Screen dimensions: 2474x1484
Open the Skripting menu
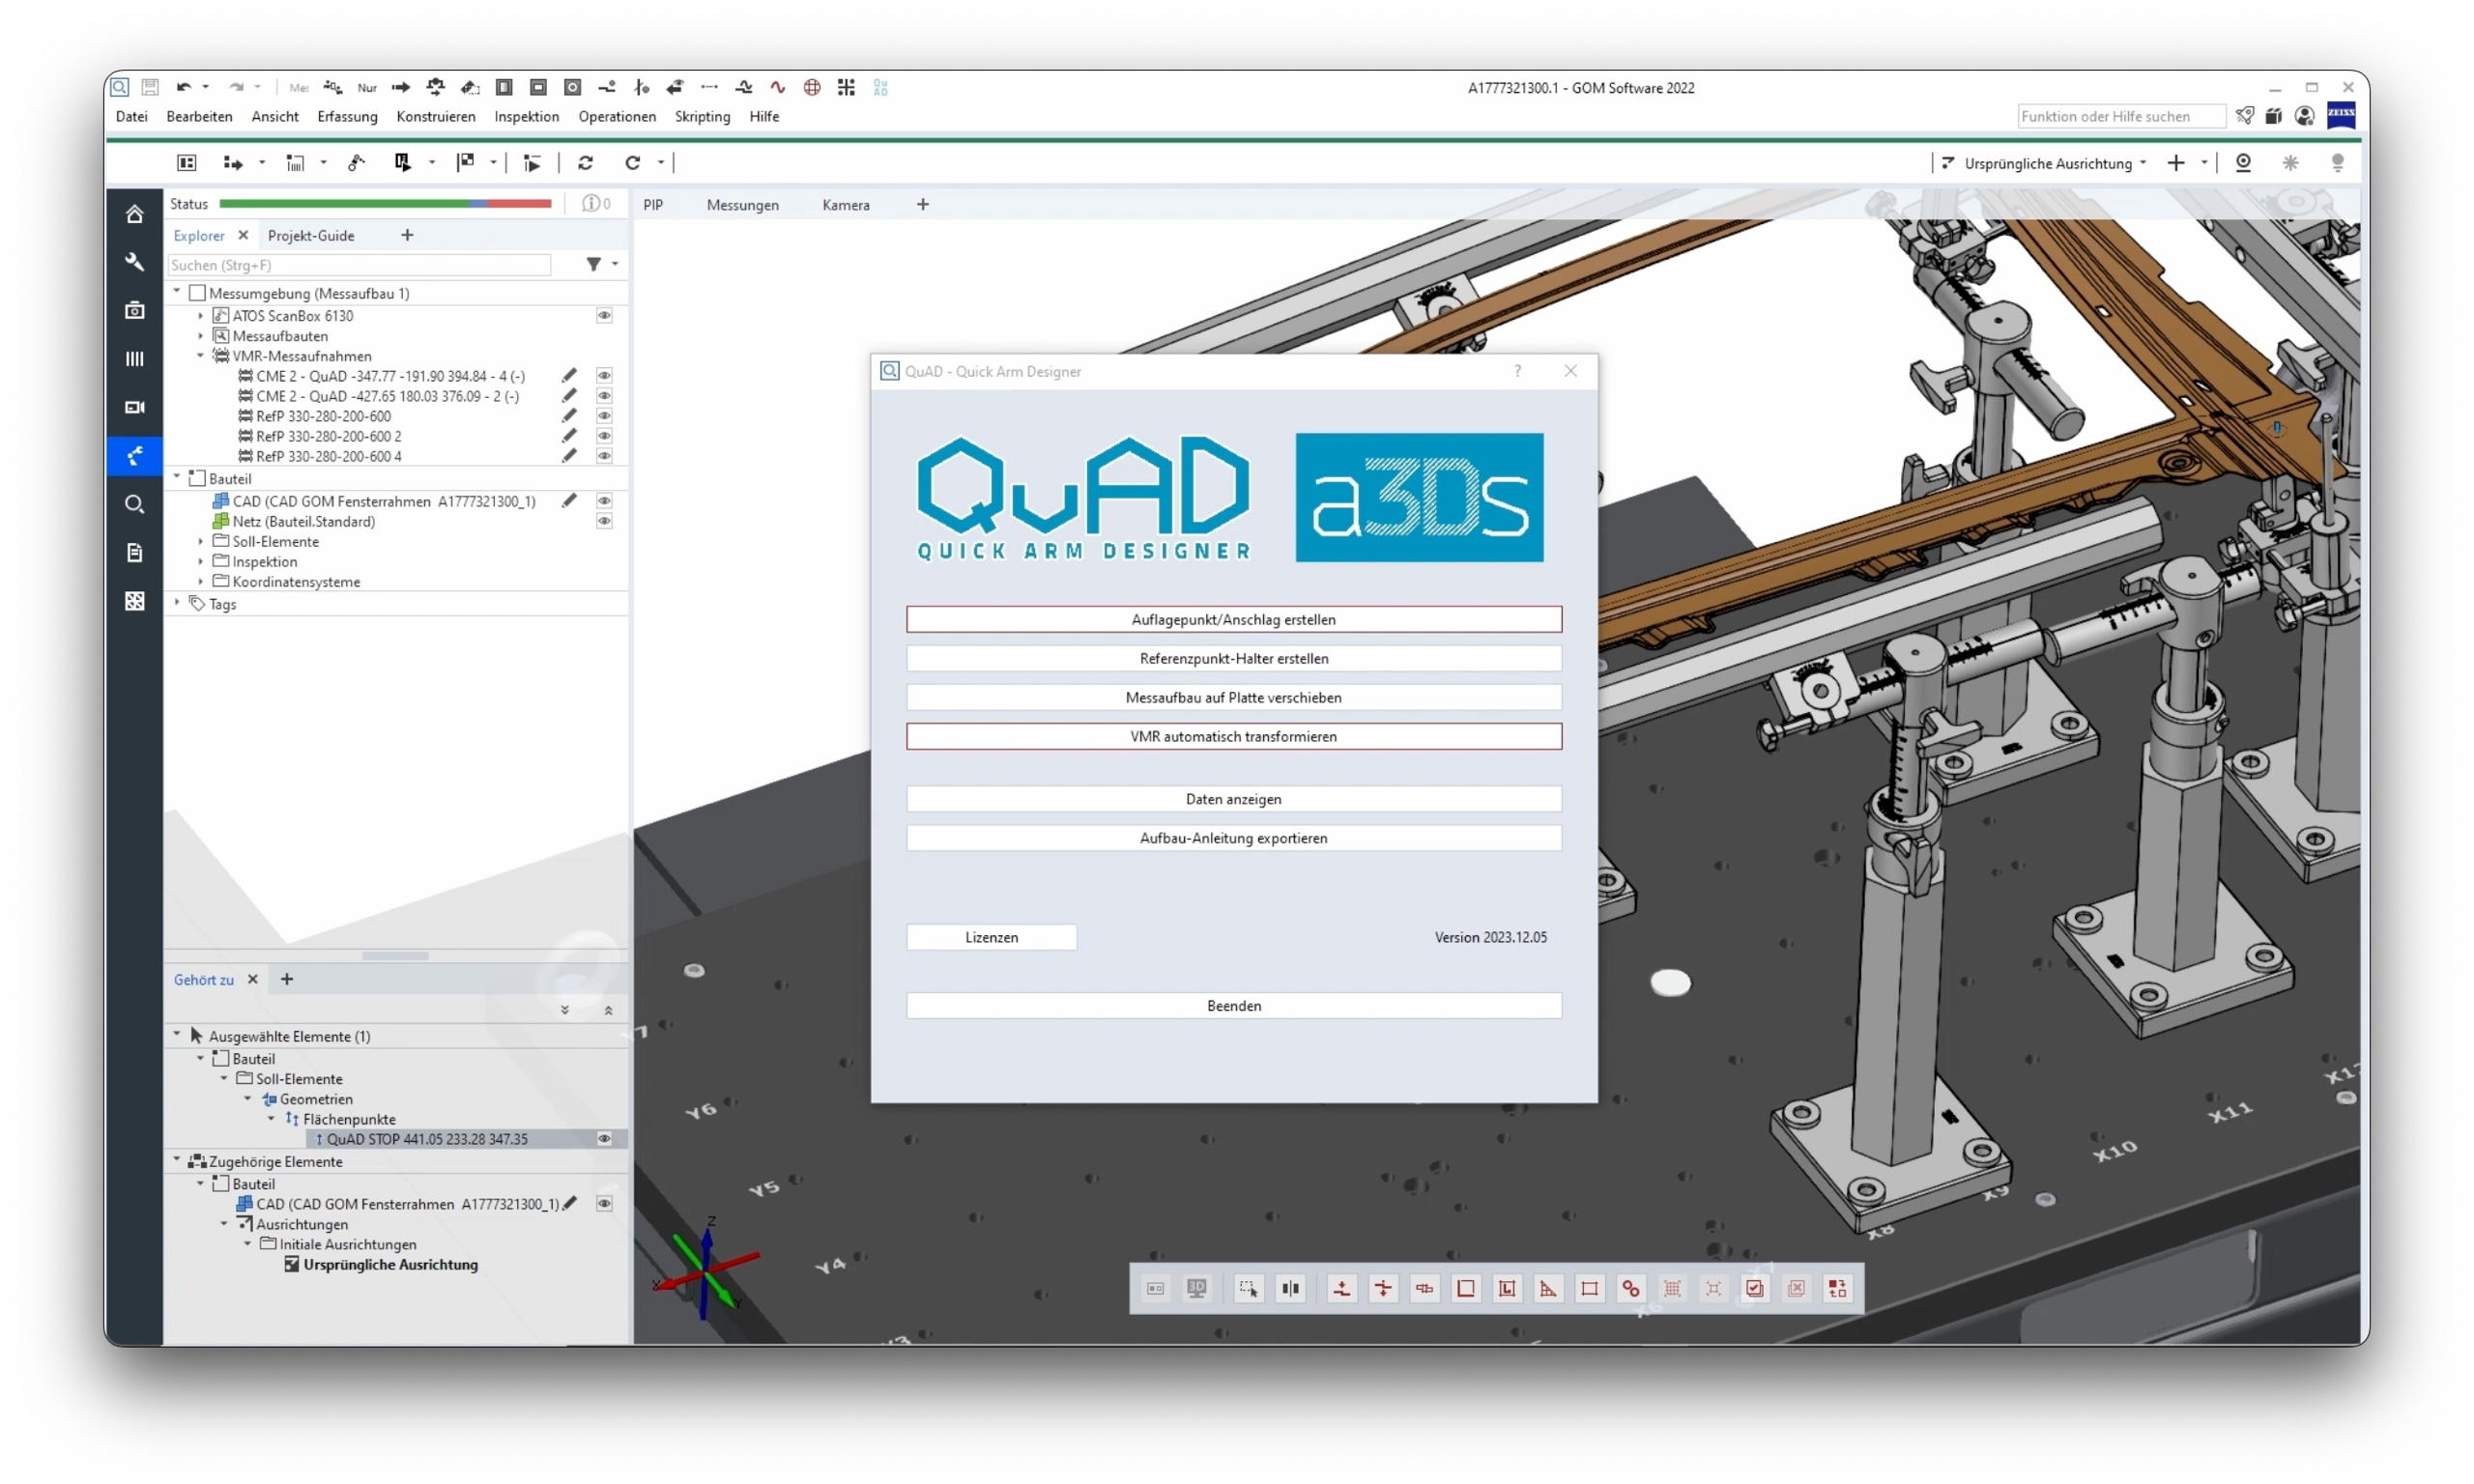click(x=702, y=116)
